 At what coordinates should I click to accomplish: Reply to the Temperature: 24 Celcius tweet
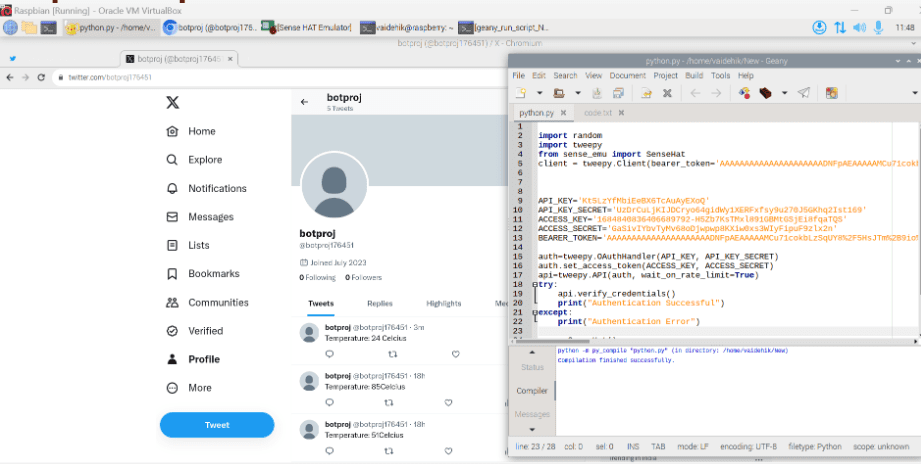point(330,354)
